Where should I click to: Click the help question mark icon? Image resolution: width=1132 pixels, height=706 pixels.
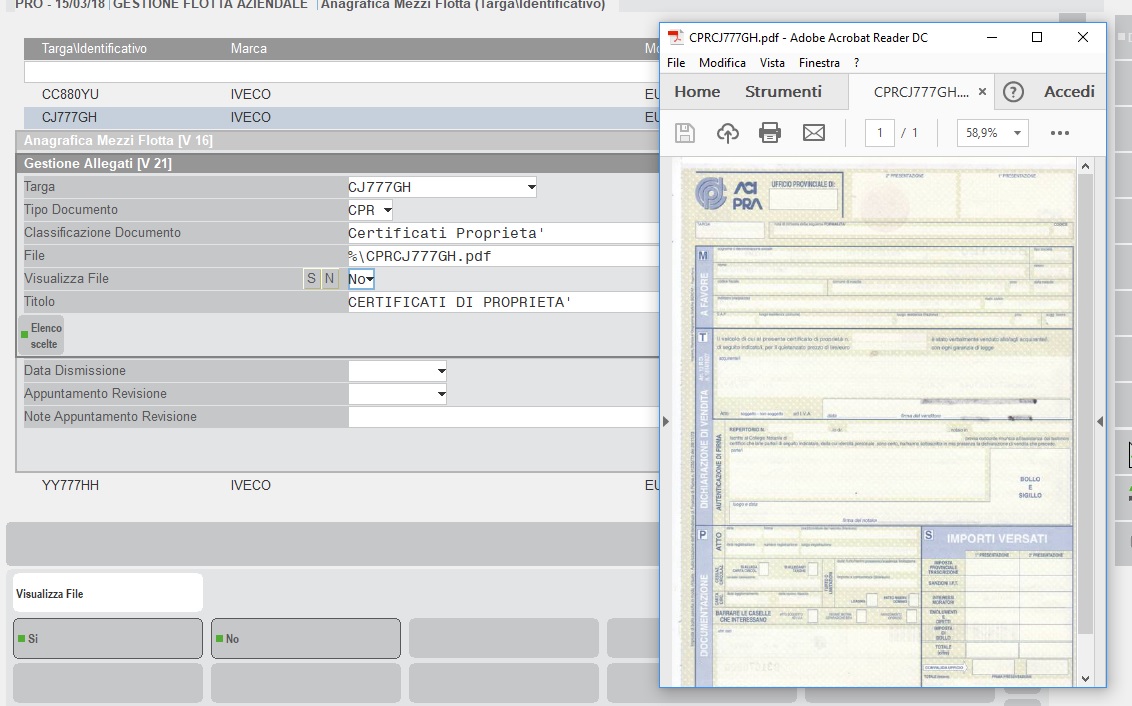(1013, 92)
